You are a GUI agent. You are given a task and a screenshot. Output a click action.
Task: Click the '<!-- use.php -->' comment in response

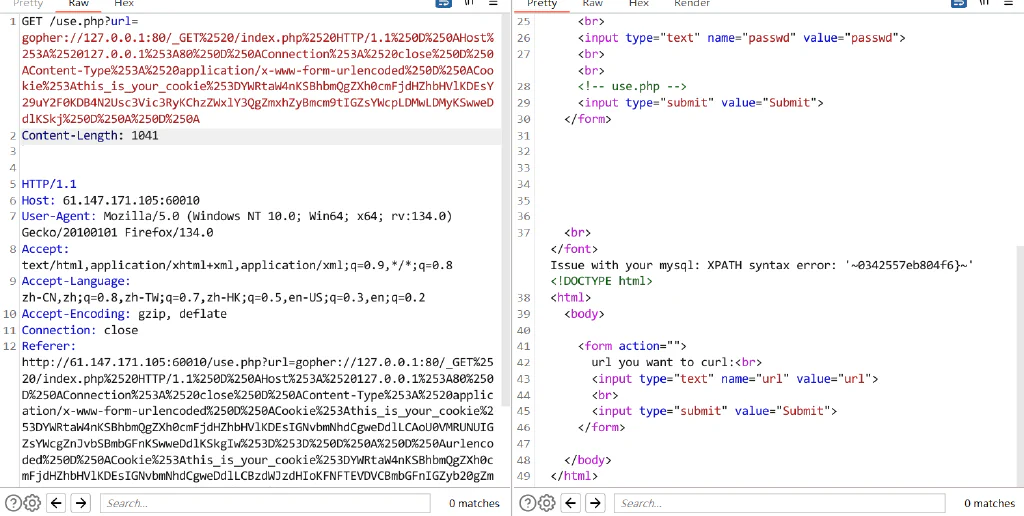tap(632, 86)
